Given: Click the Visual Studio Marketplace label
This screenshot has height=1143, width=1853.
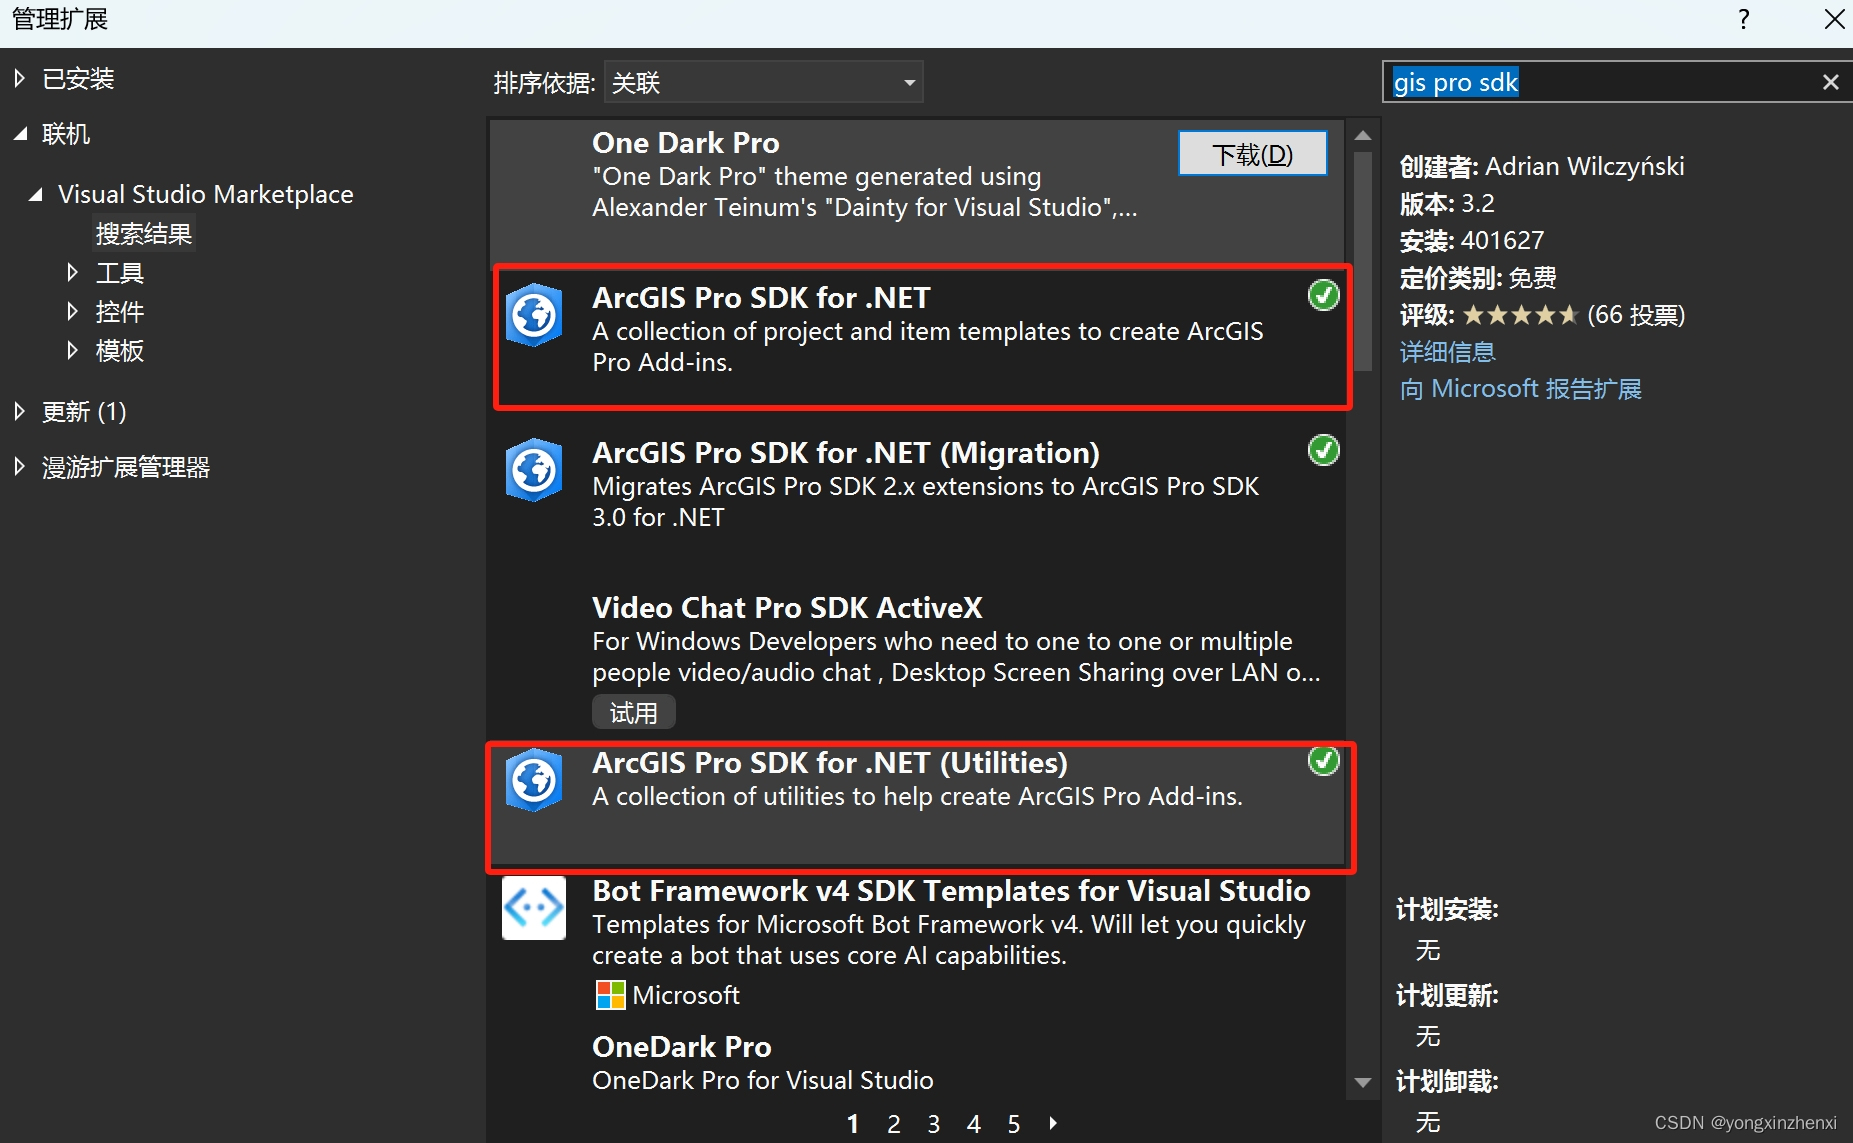Looking at the screenshot, I should pos(206,194).
